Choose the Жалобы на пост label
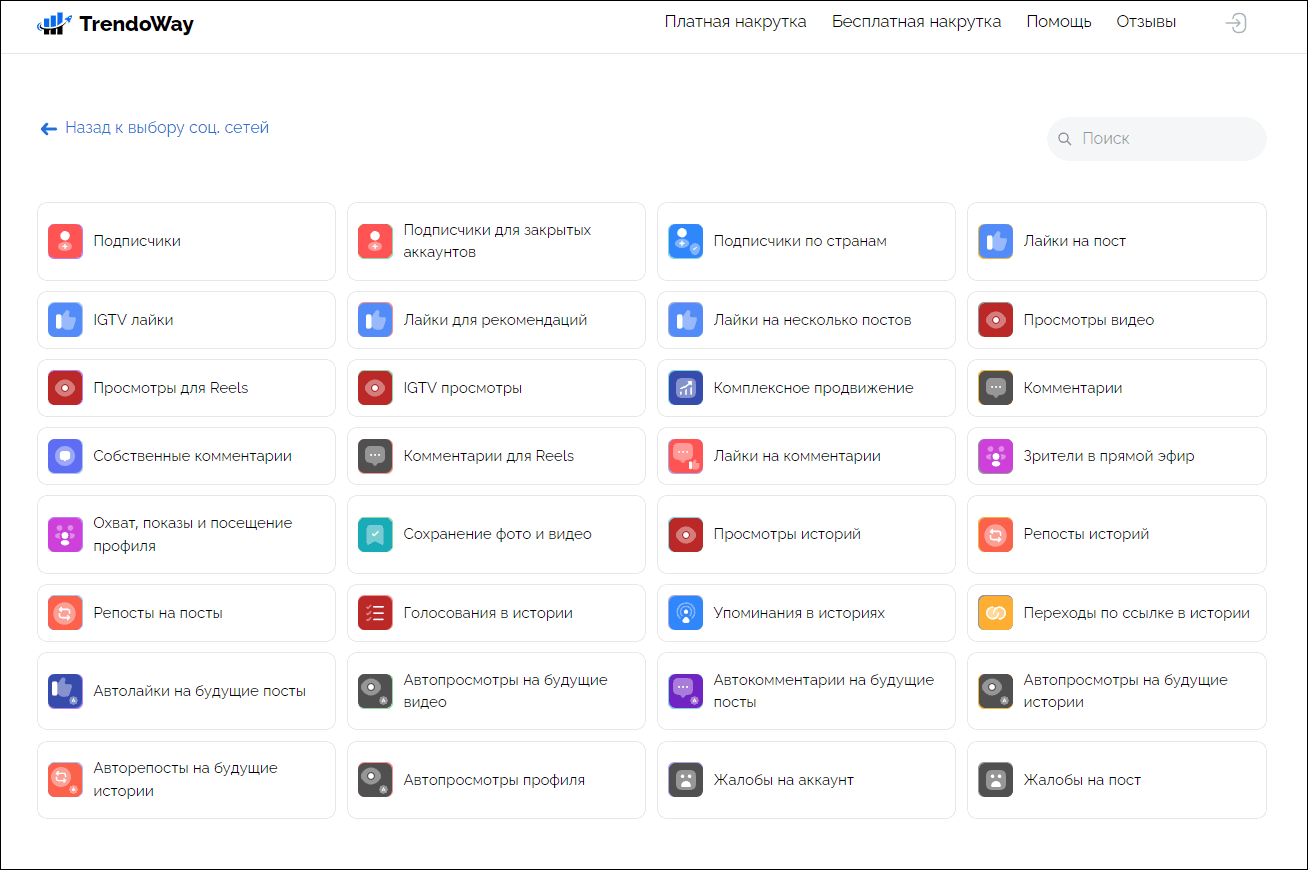The height and width of the screenshot is (870, 1308). (1082, 780)
